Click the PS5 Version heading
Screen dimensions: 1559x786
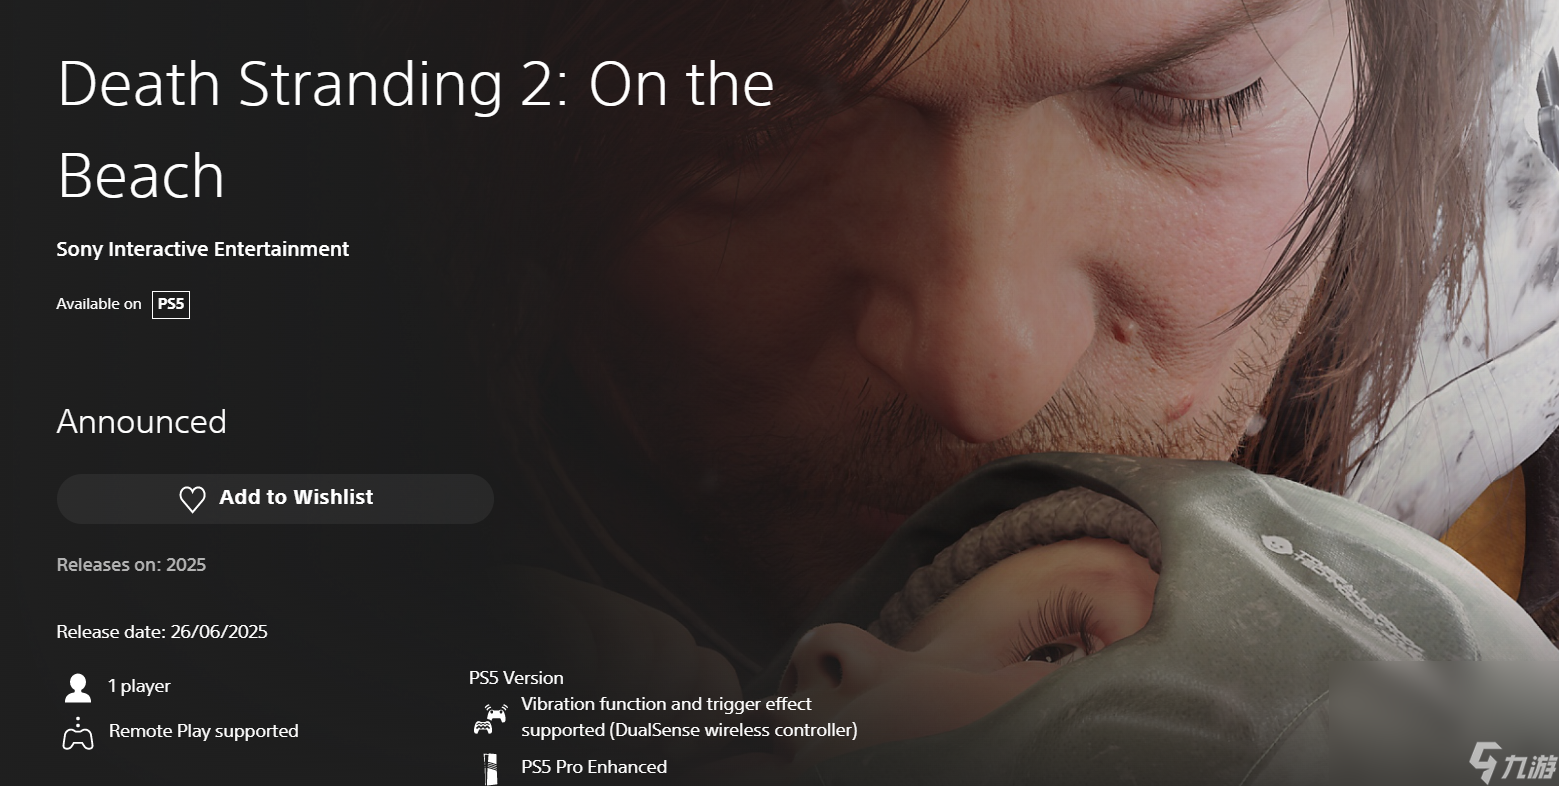pyautogui.click(x=516, y=677)
